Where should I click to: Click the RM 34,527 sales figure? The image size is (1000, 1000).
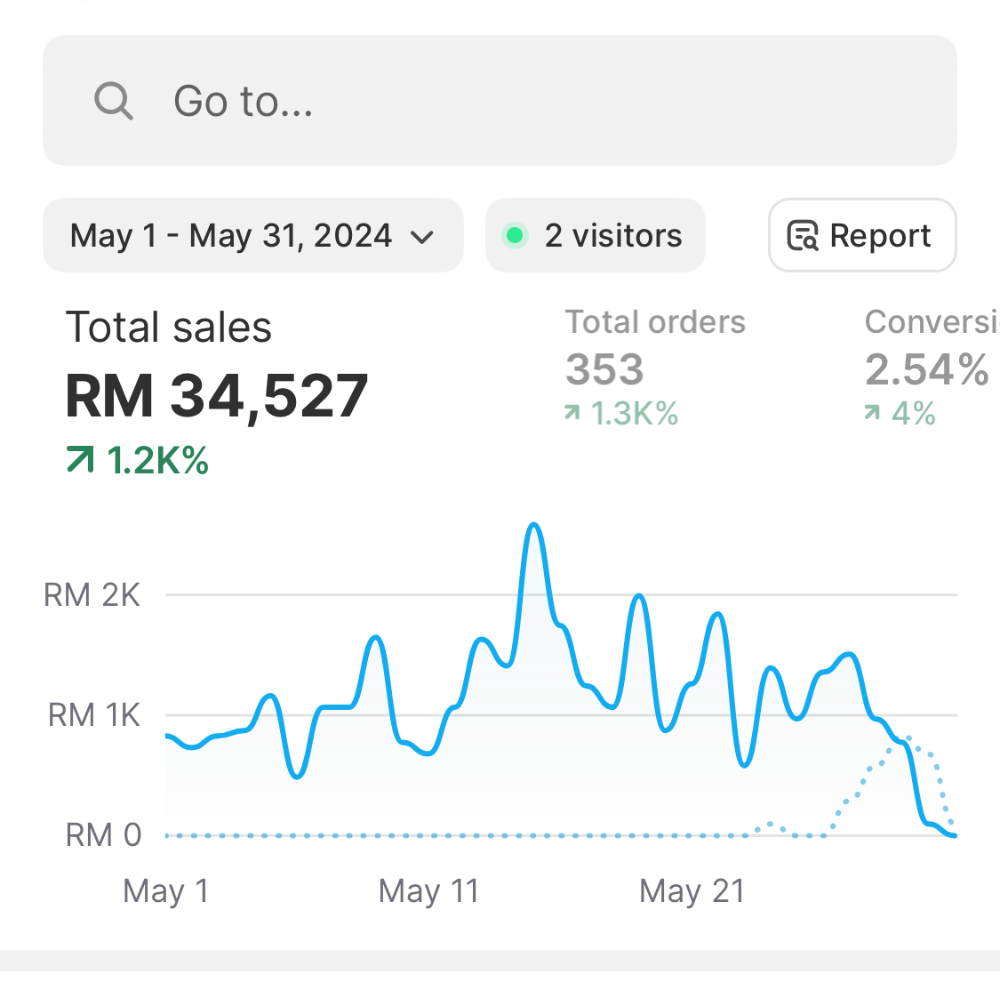(217, 396)
